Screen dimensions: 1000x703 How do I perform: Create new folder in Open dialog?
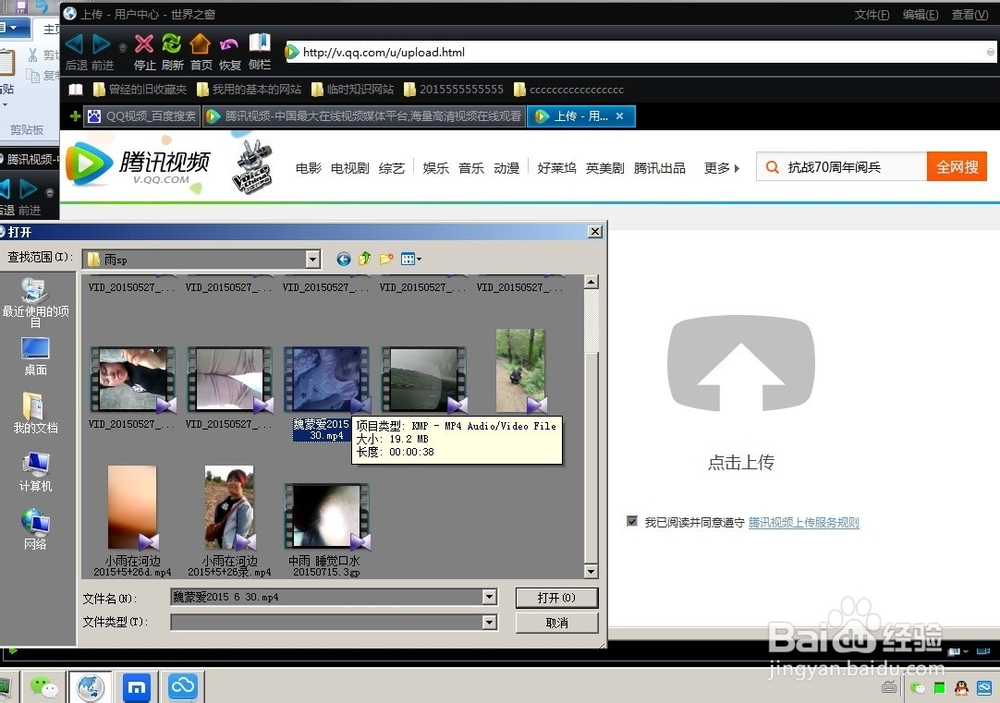coord(386,258)
